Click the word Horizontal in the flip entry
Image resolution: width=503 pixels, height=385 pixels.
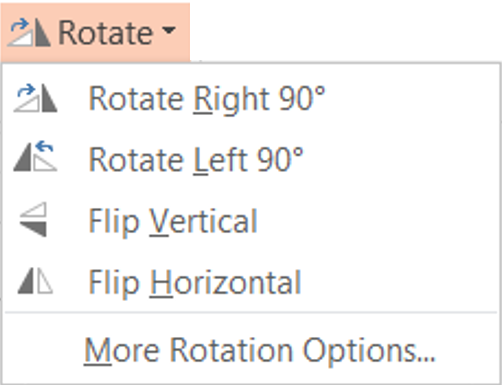[225, 282]
